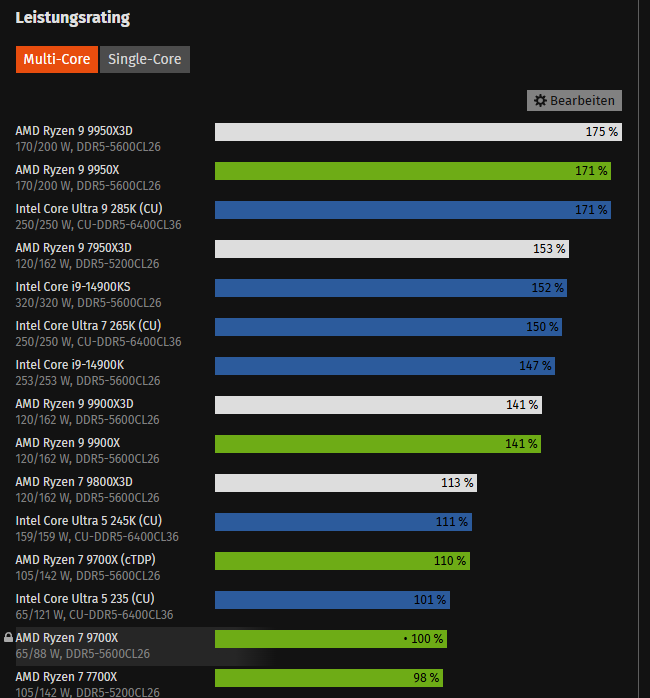Click the 152 % bar of i9-14900KS
The width and height of the screenshot is (650, 698).
391,288
